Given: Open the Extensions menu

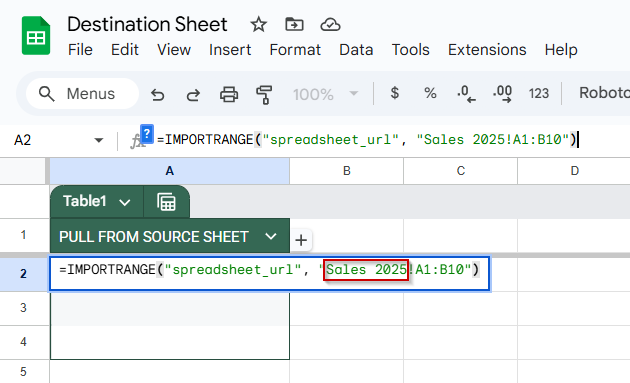Looking at the screenshot, I should 487,50.
